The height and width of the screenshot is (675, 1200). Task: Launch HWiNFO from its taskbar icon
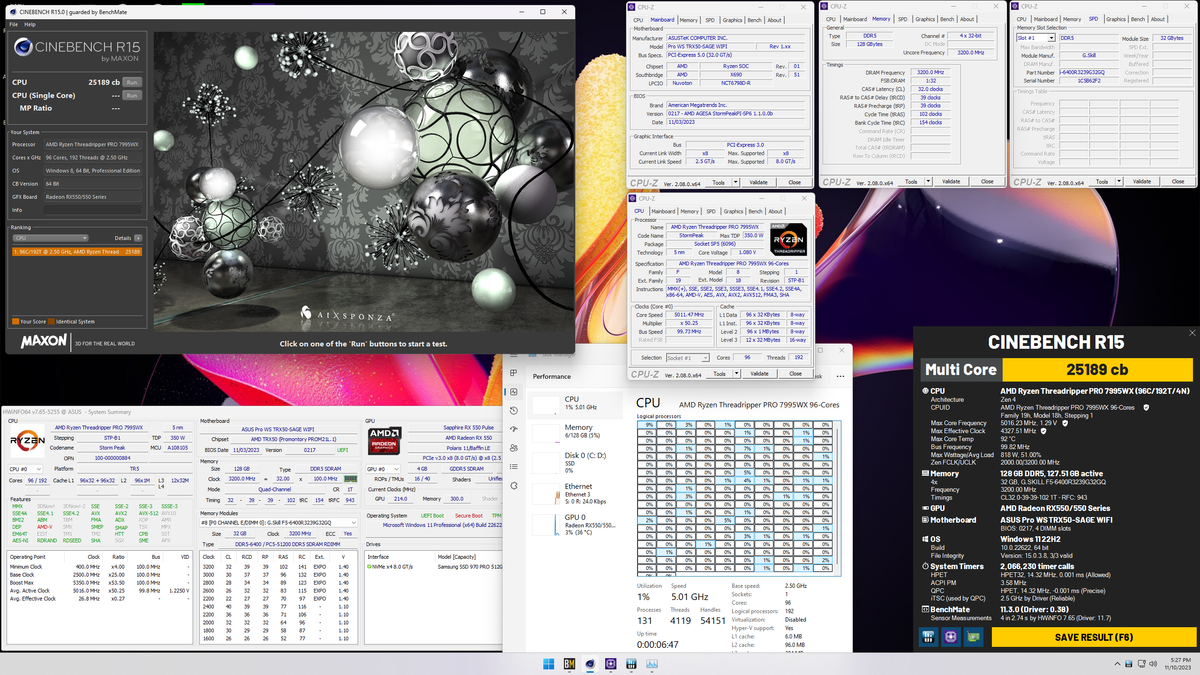(632, 663)
